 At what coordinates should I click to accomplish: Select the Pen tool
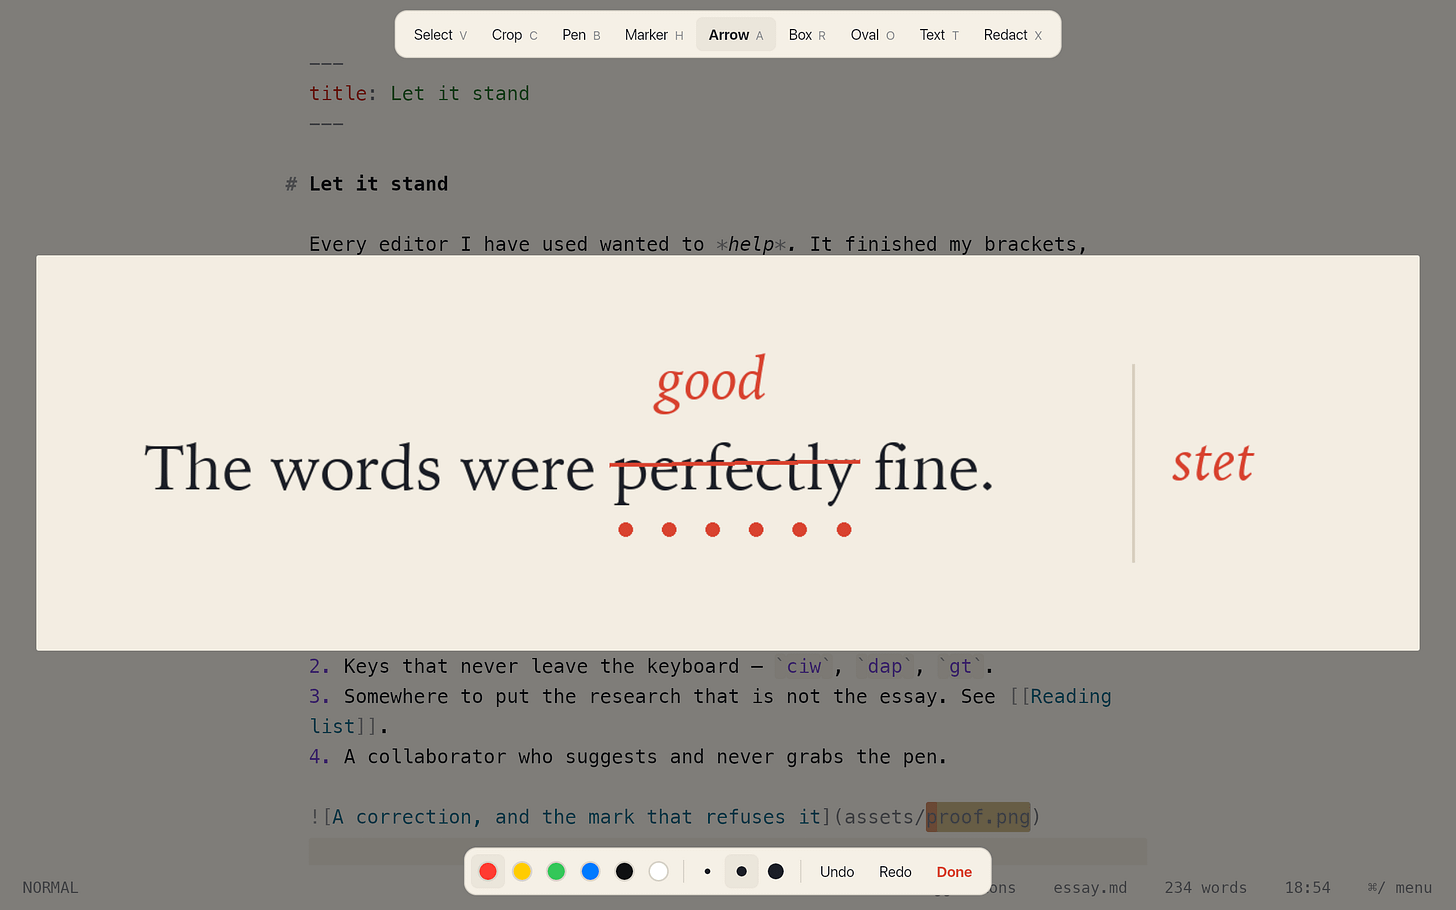click(x=581, y=35)
